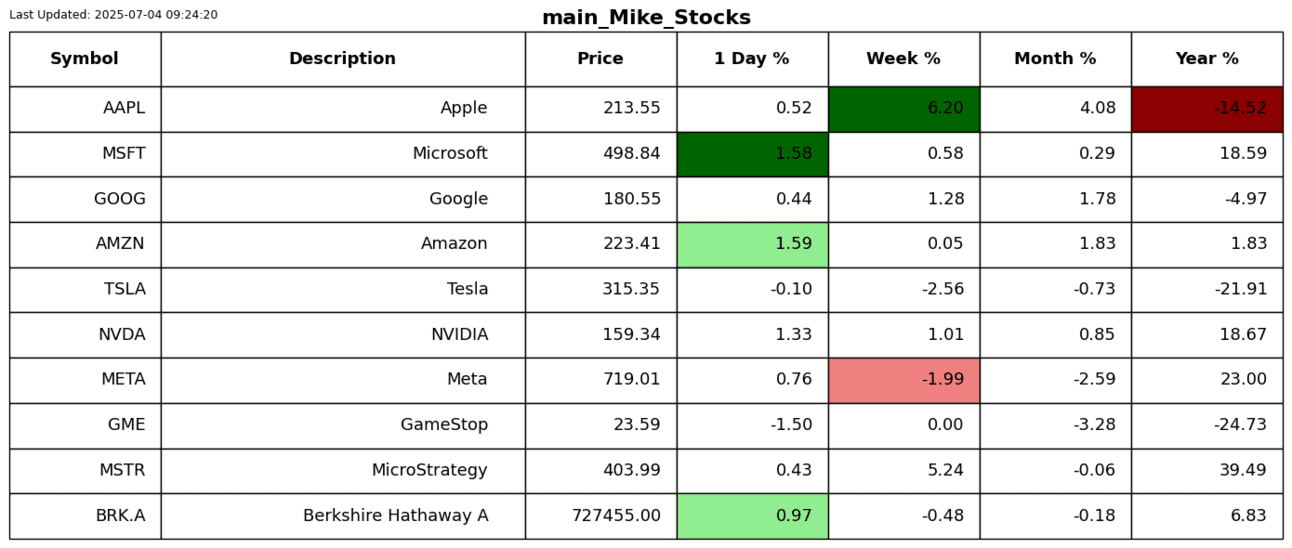Click the Month % column header
Viewport: 1292px width, 548px height.
(x=1055, y=59)
